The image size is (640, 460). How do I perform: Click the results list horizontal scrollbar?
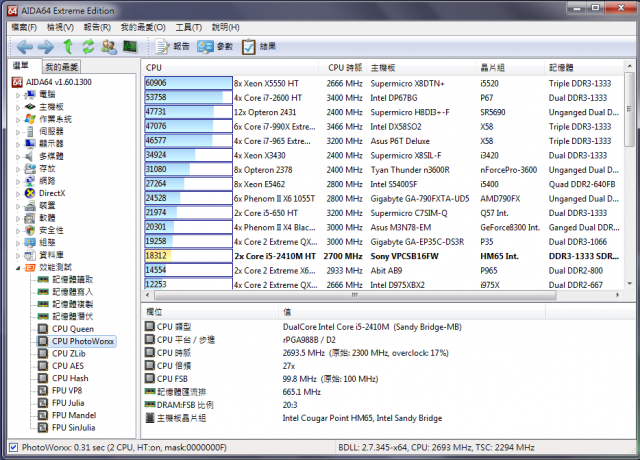coord(355,295)
